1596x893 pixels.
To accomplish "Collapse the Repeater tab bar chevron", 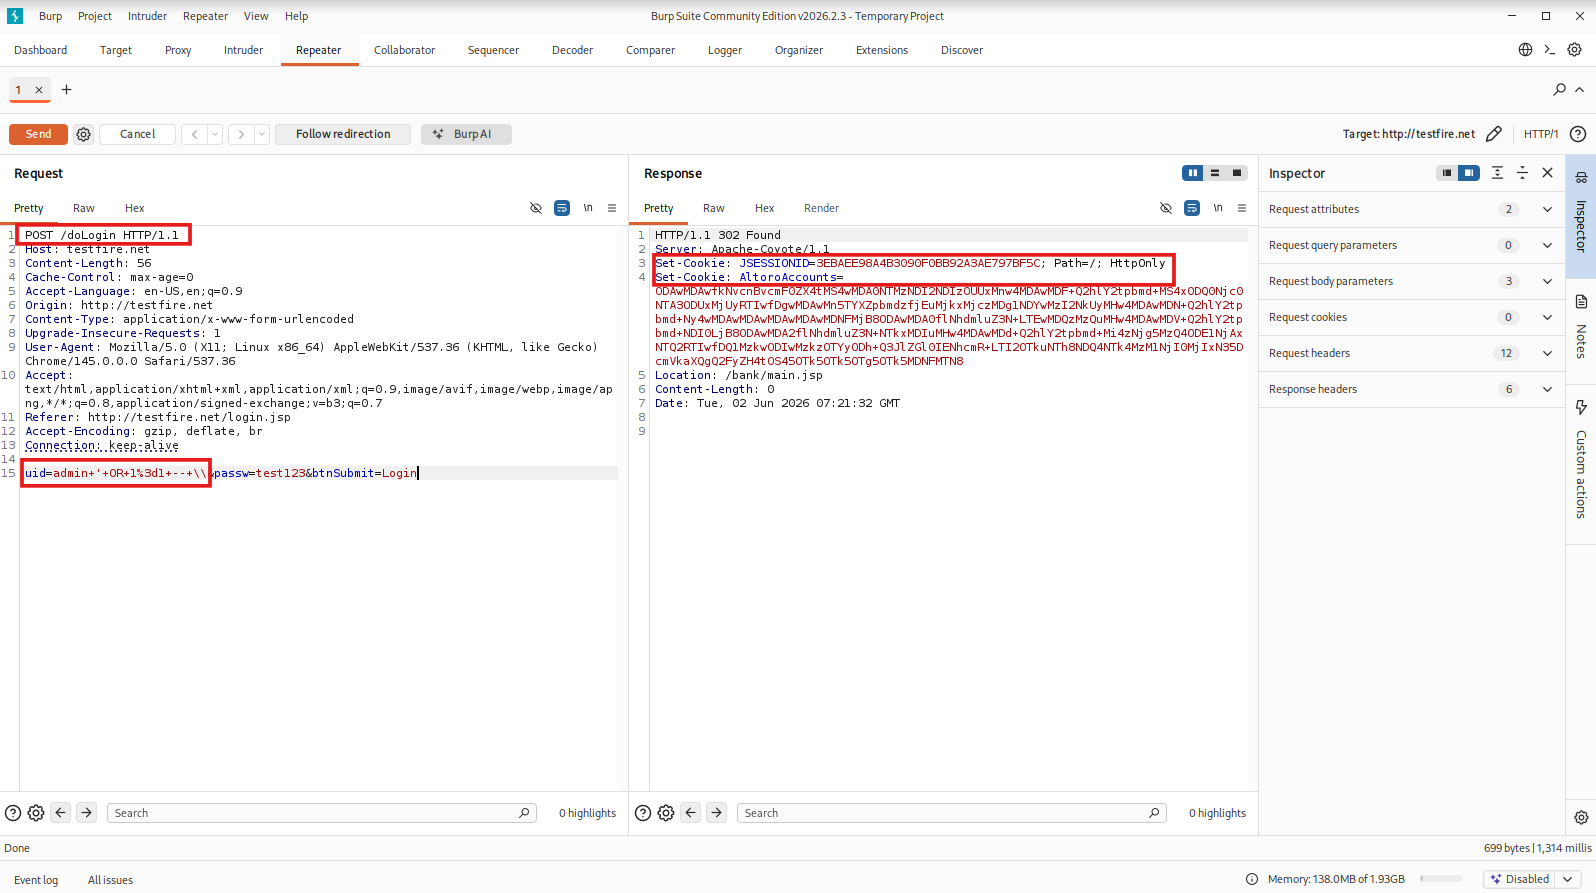I will pyautogui.click(x=1580, y=90).
